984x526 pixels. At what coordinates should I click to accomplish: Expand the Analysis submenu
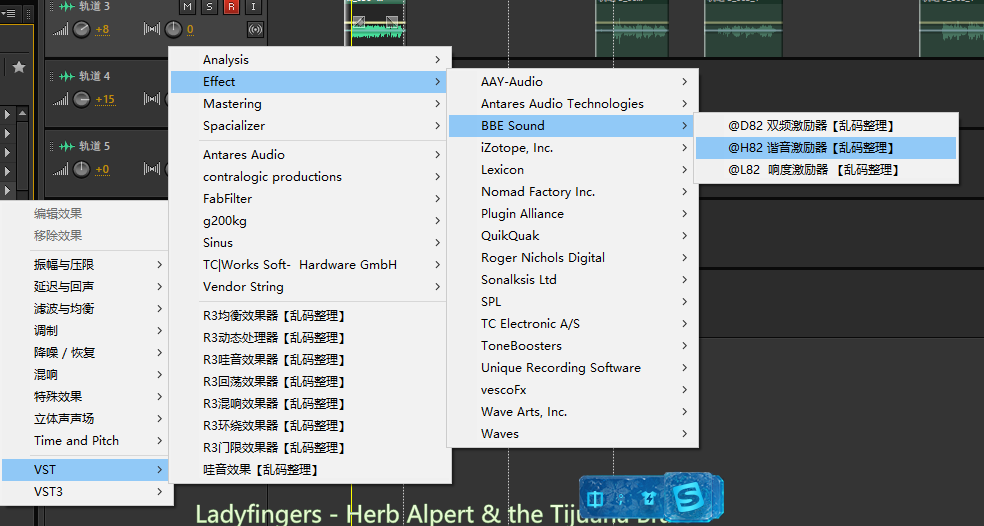point(308,60)
